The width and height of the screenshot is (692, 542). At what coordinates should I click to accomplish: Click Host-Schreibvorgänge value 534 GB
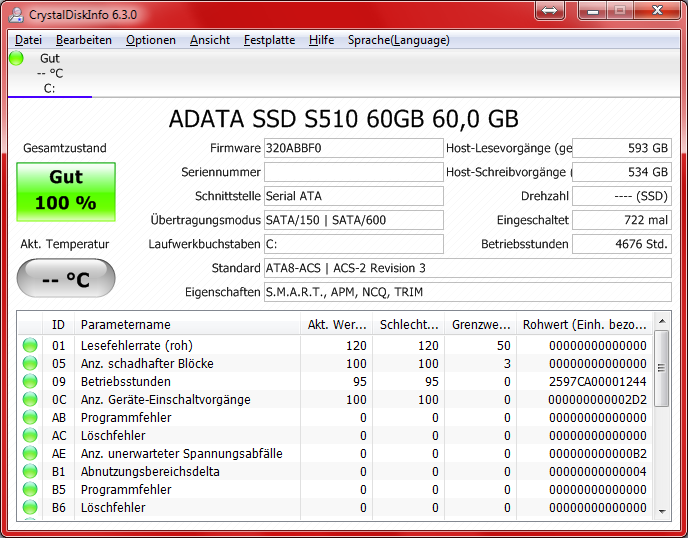(622, 172)
